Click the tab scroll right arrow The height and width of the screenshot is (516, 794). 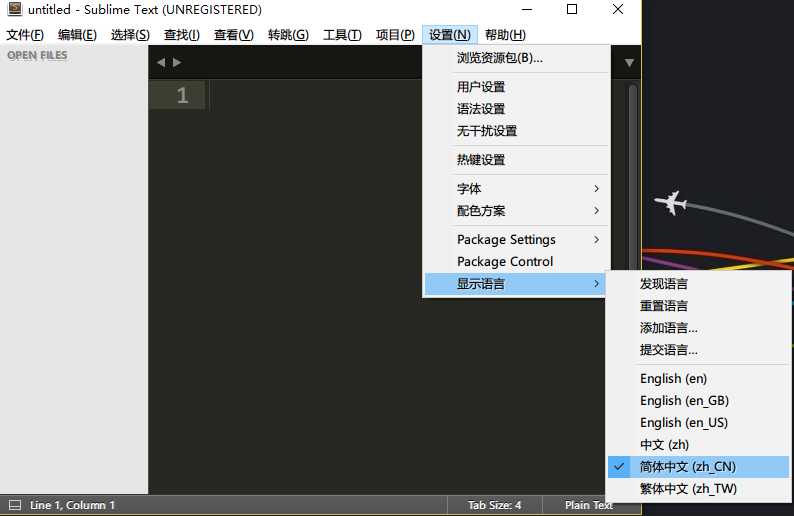coord(177,62)
